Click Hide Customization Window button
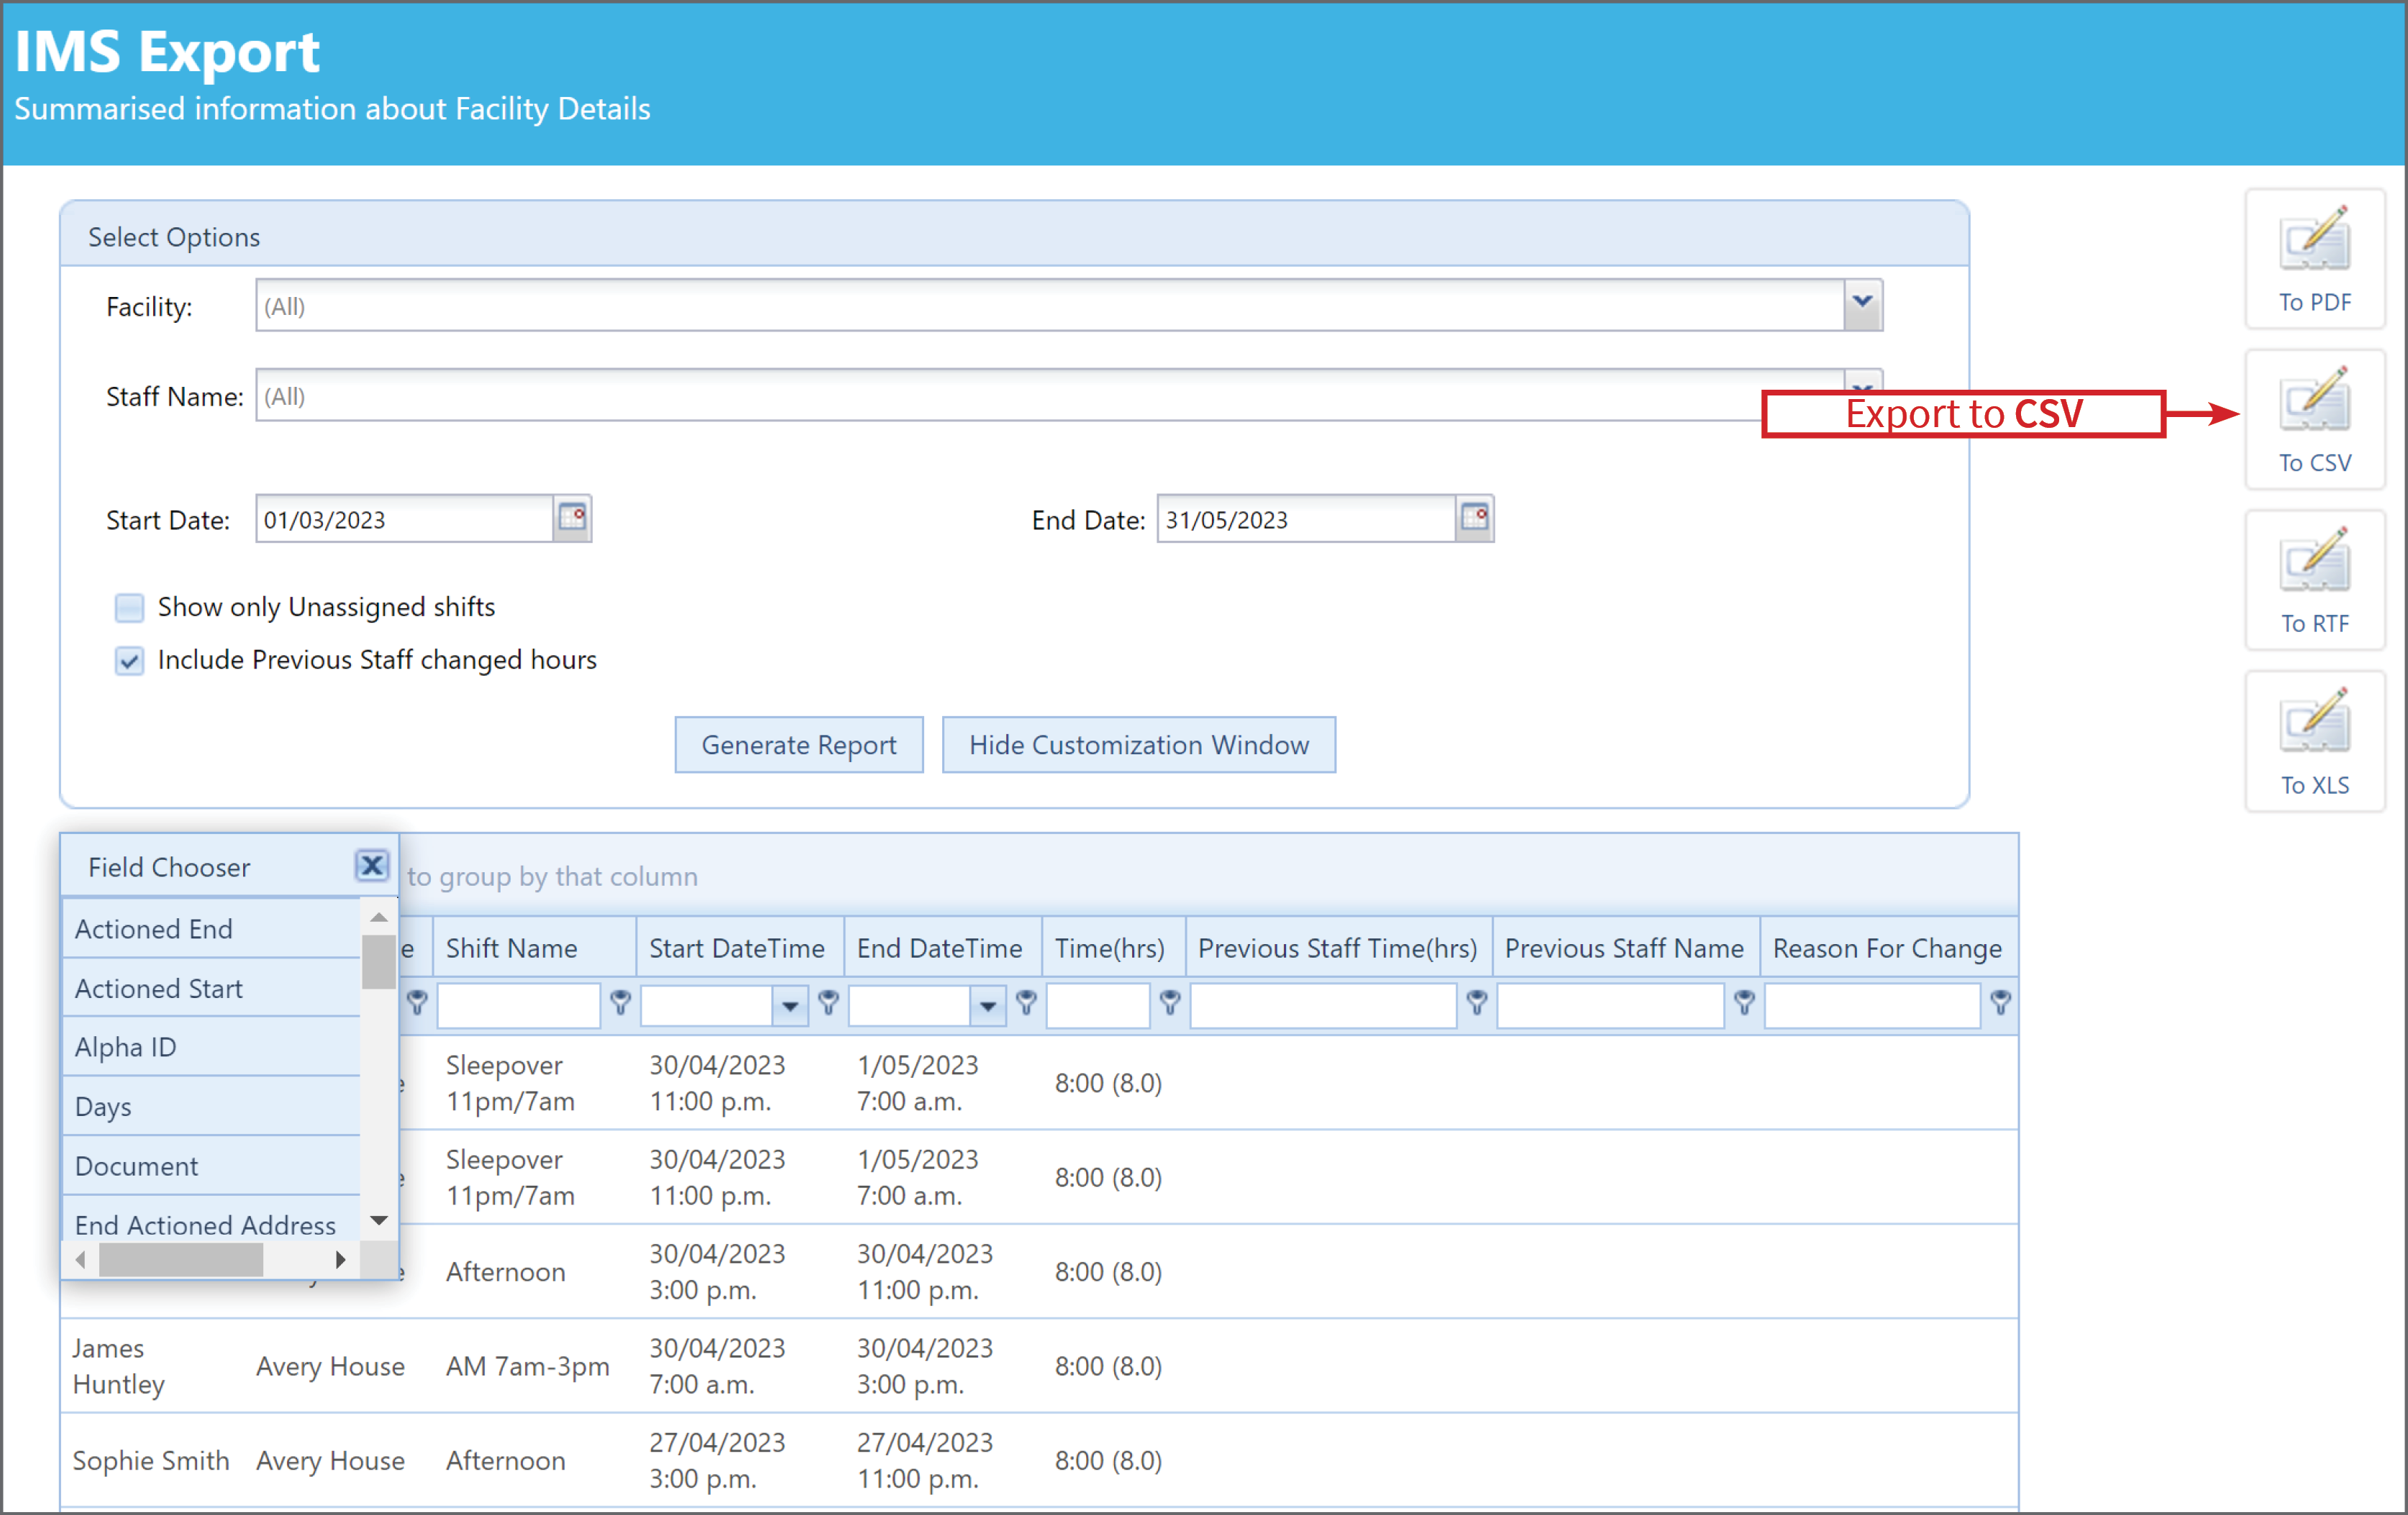2408x1515 pixels. click(x=1139, y=745)
